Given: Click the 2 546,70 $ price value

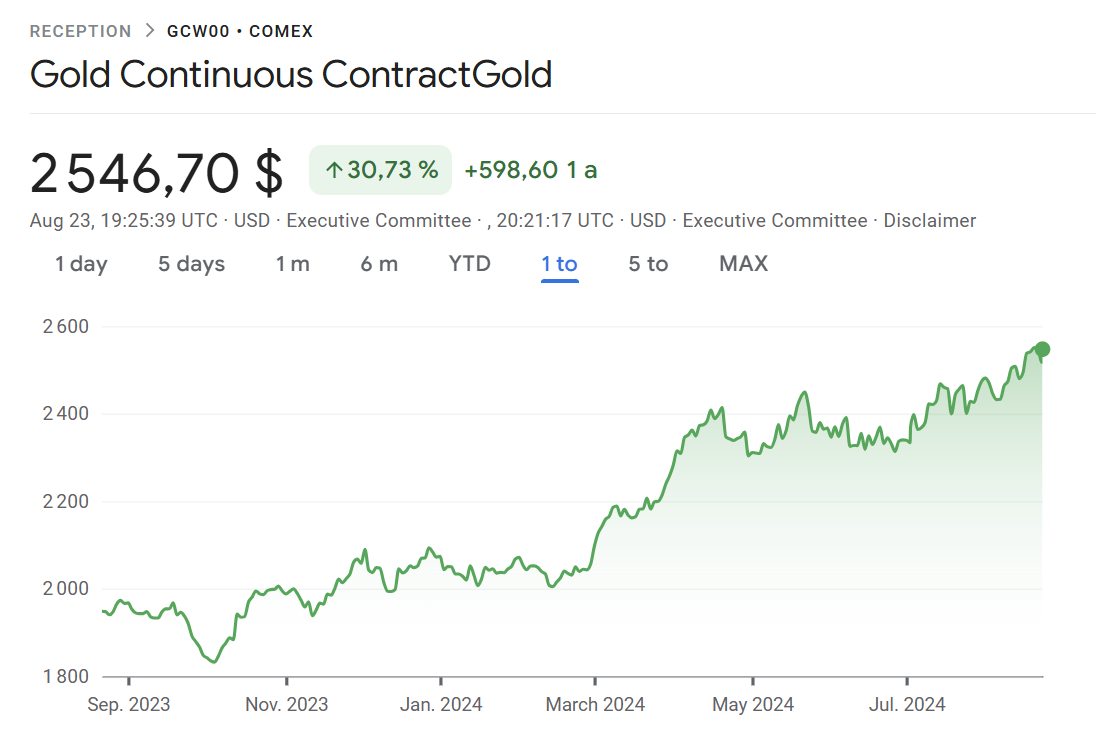Looking at the screenshot, I should tap(157, 172).
